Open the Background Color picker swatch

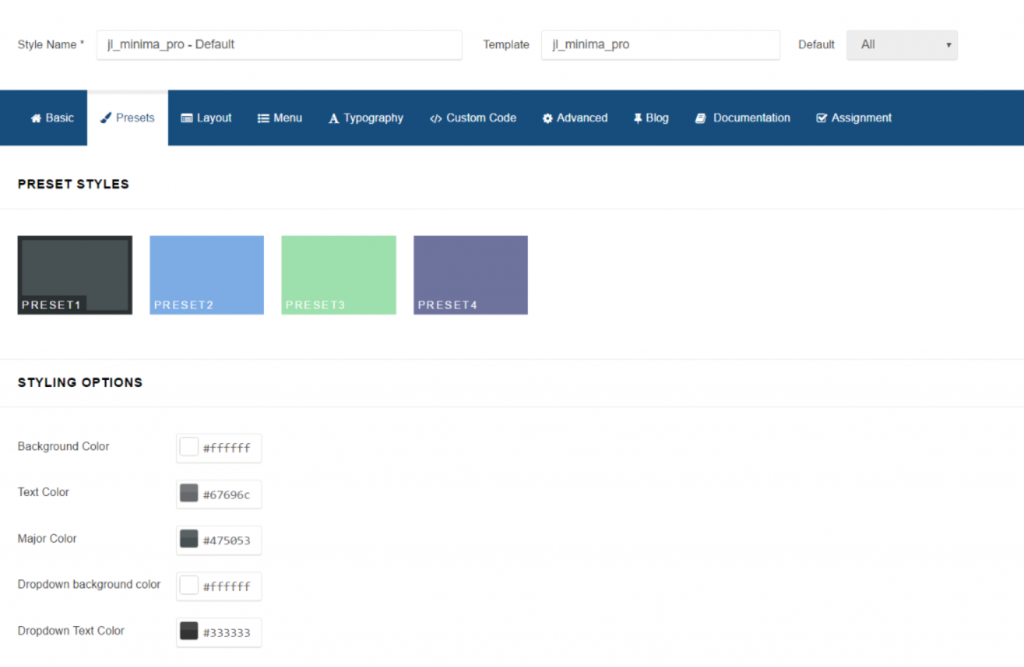tap(189, 447)
